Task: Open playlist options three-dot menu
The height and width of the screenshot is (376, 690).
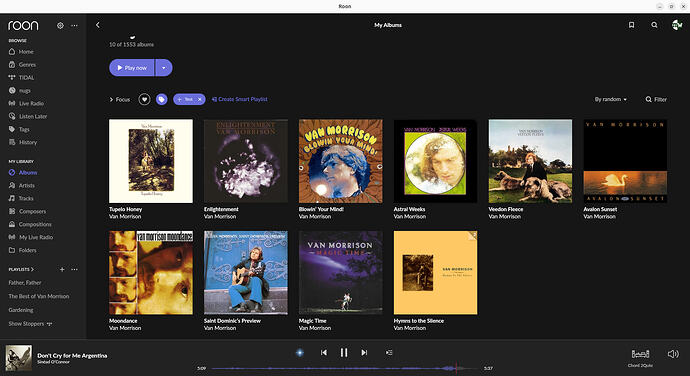Action: (x=74, y=269)
